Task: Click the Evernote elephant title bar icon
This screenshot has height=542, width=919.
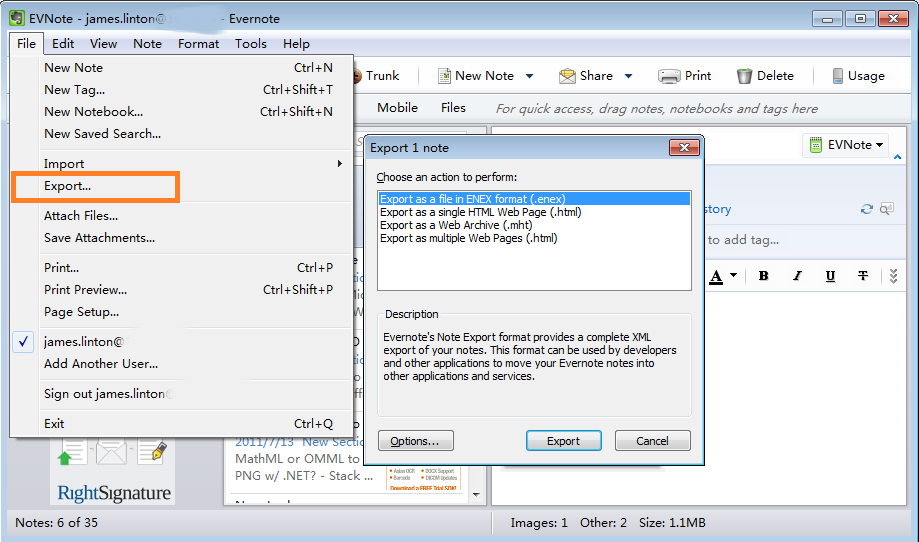Action: pos(16,18)
